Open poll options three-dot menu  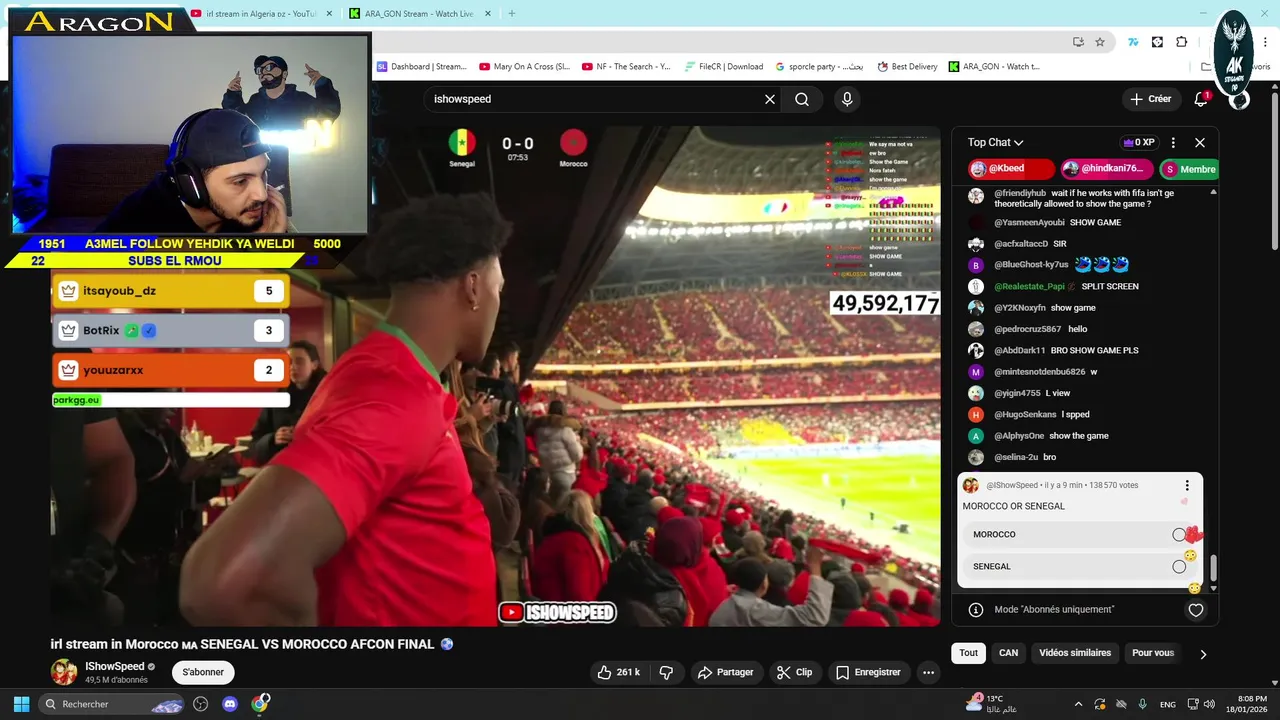pos(1187,485)
